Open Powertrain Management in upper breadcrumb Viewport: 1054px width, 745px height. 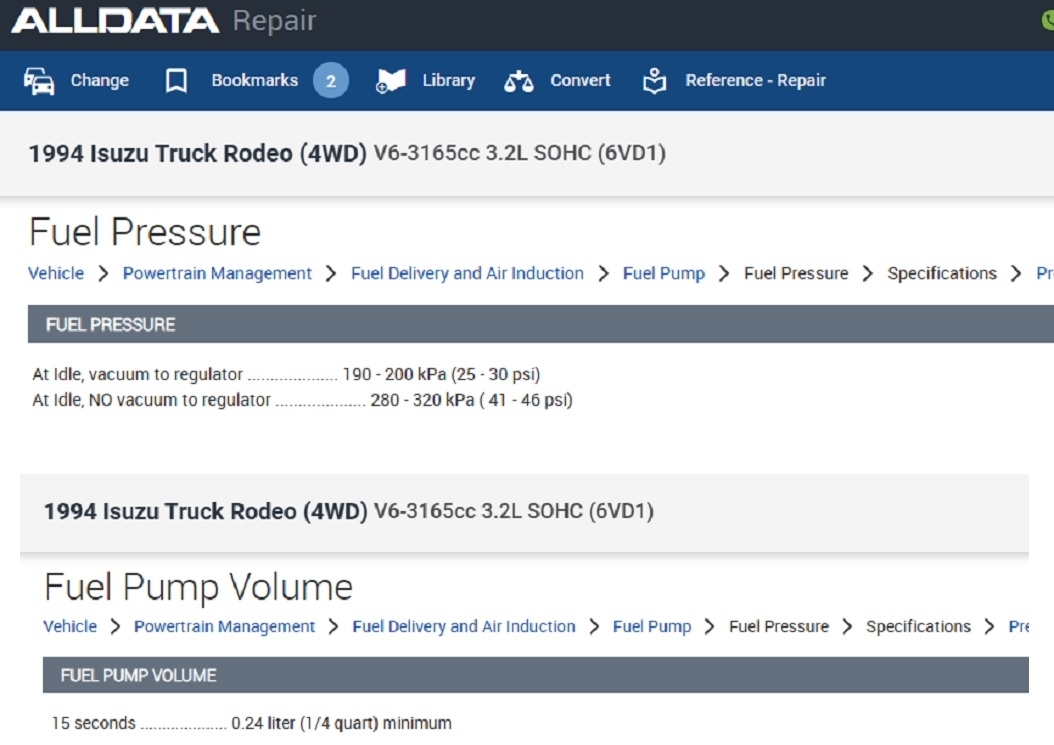coord(217,273)
